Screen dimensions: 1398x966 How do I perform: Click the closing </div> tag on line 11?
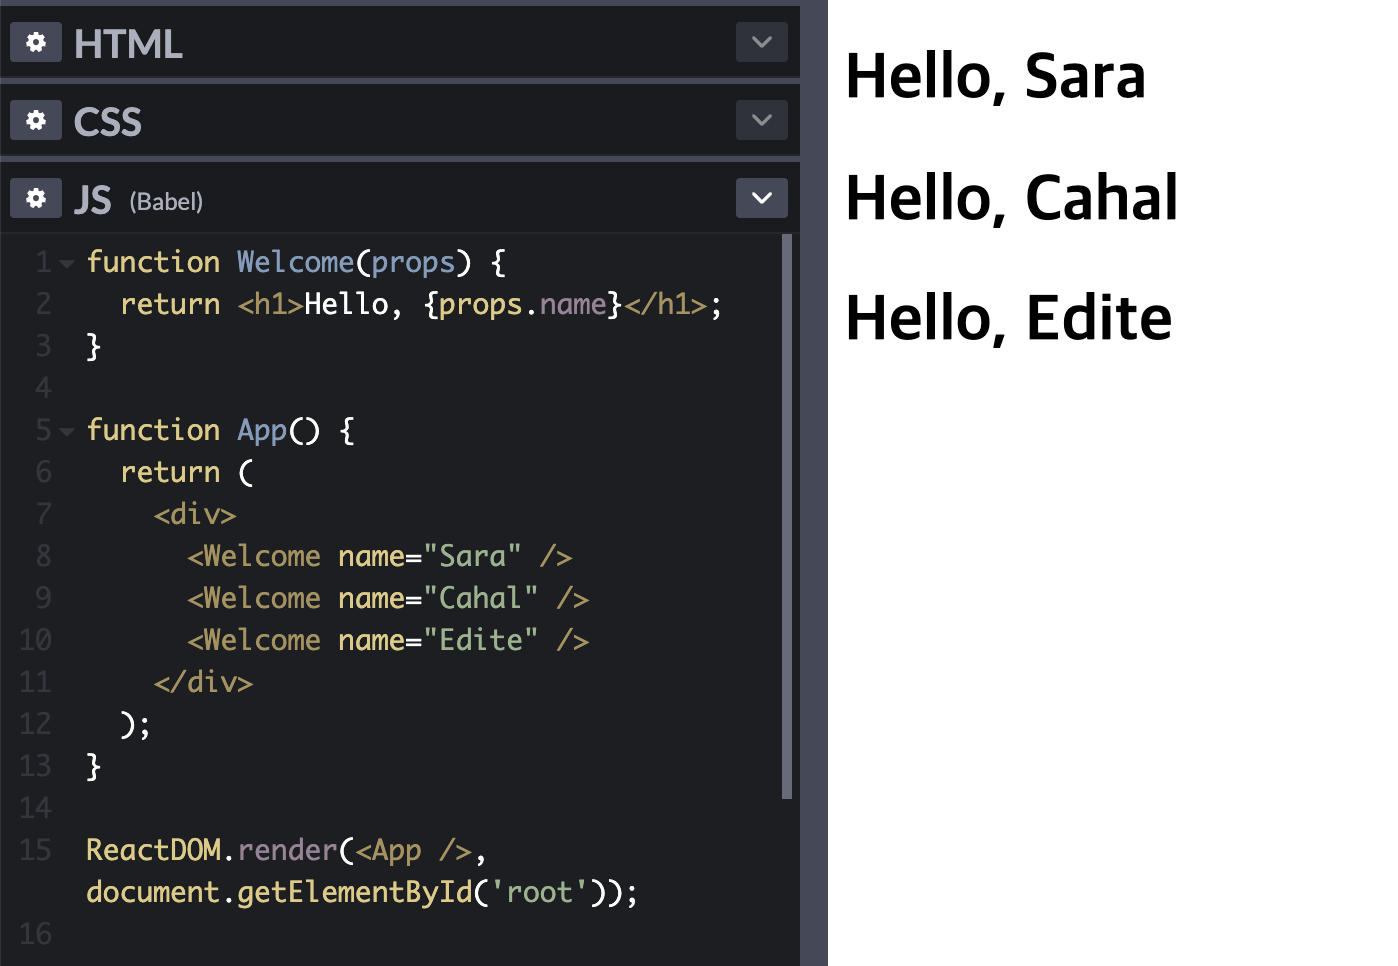(x=203, y=682)
